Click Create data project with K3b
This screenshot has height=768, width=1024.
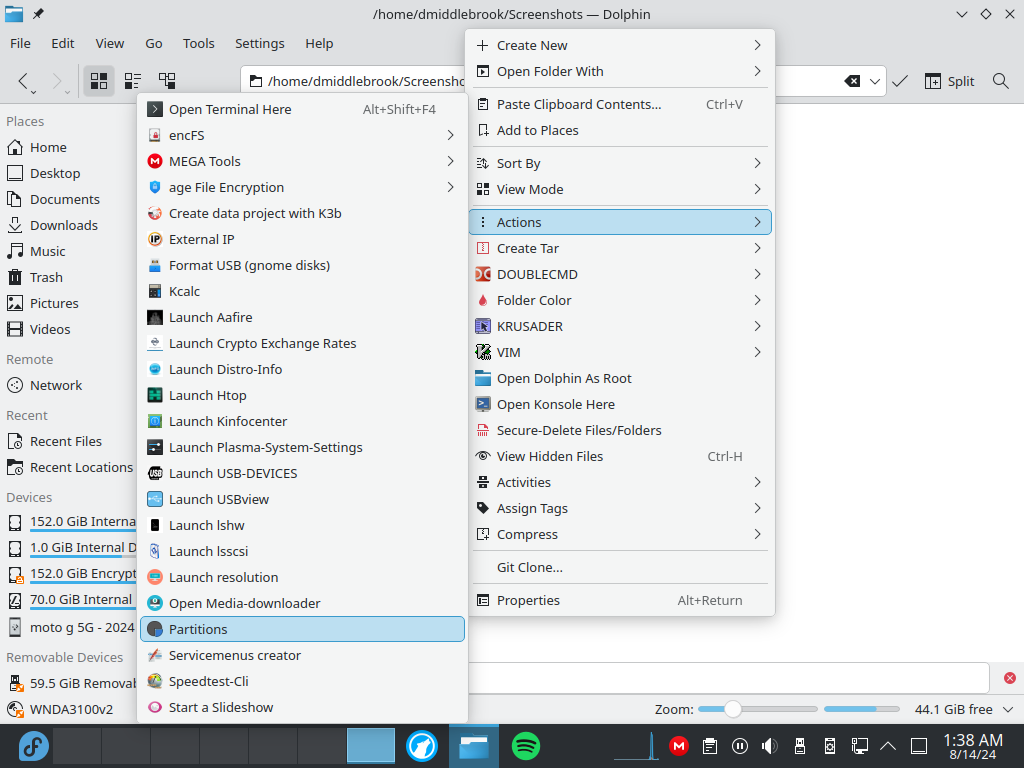pos(302,214)
